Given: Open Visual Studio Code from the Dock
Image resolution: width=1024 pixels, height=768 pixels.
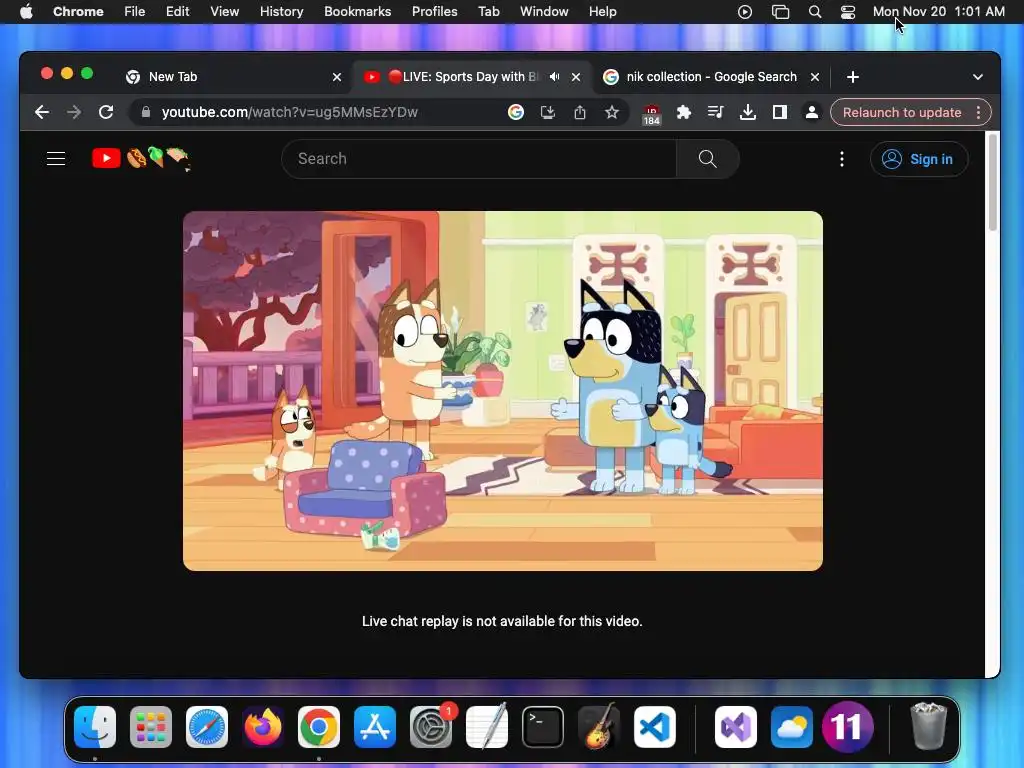Looking at the screenshot, I should tap(655, 727).
